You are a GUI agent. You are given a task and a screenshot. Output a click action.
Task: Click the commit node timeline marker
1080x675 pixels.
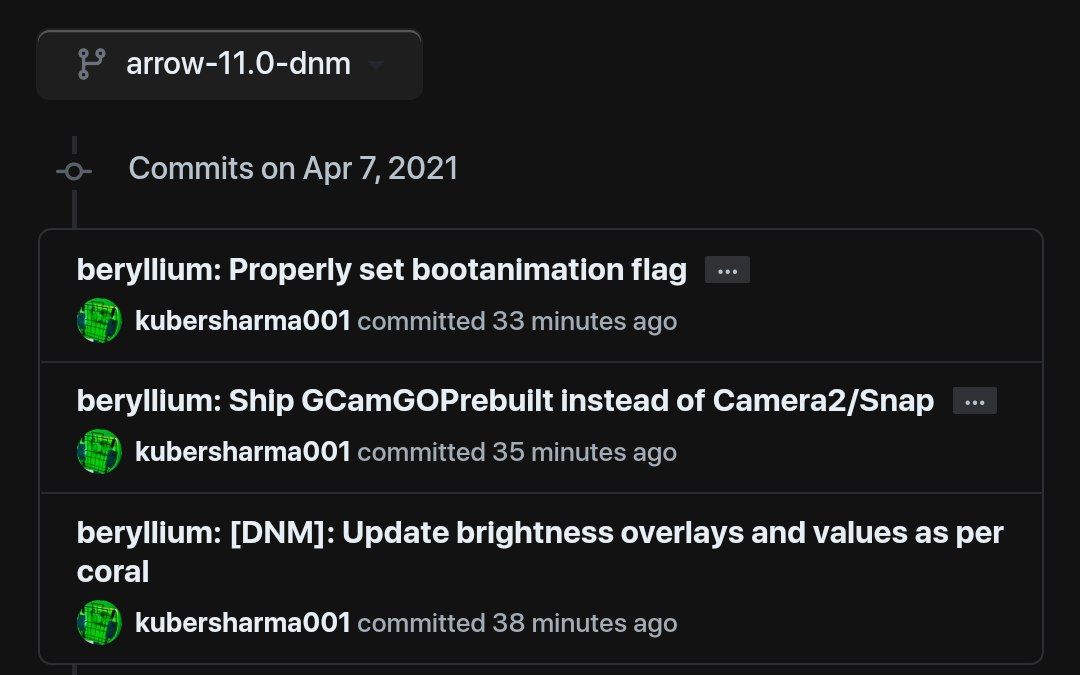pyautogui.click(x=74, y=171)
